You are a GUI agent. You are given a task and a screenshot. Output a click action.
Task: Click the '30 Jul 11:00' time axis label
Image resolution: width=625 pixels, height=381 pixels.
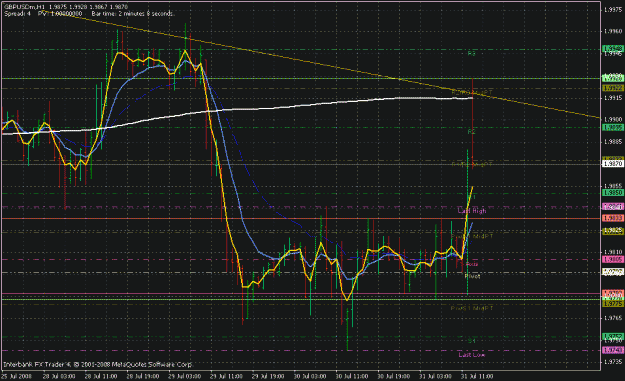click(352, 376)
